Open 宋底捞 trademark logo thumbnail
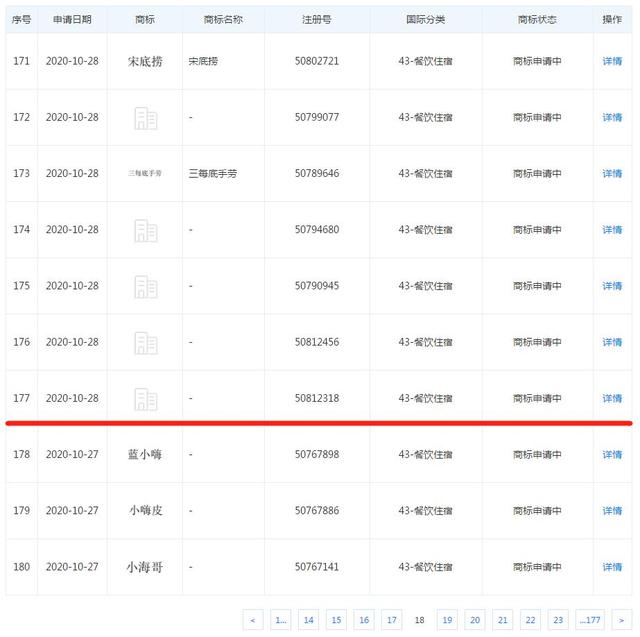Image resolution: width=640 pixels, height=637 pixels. [x=145, y=61]
